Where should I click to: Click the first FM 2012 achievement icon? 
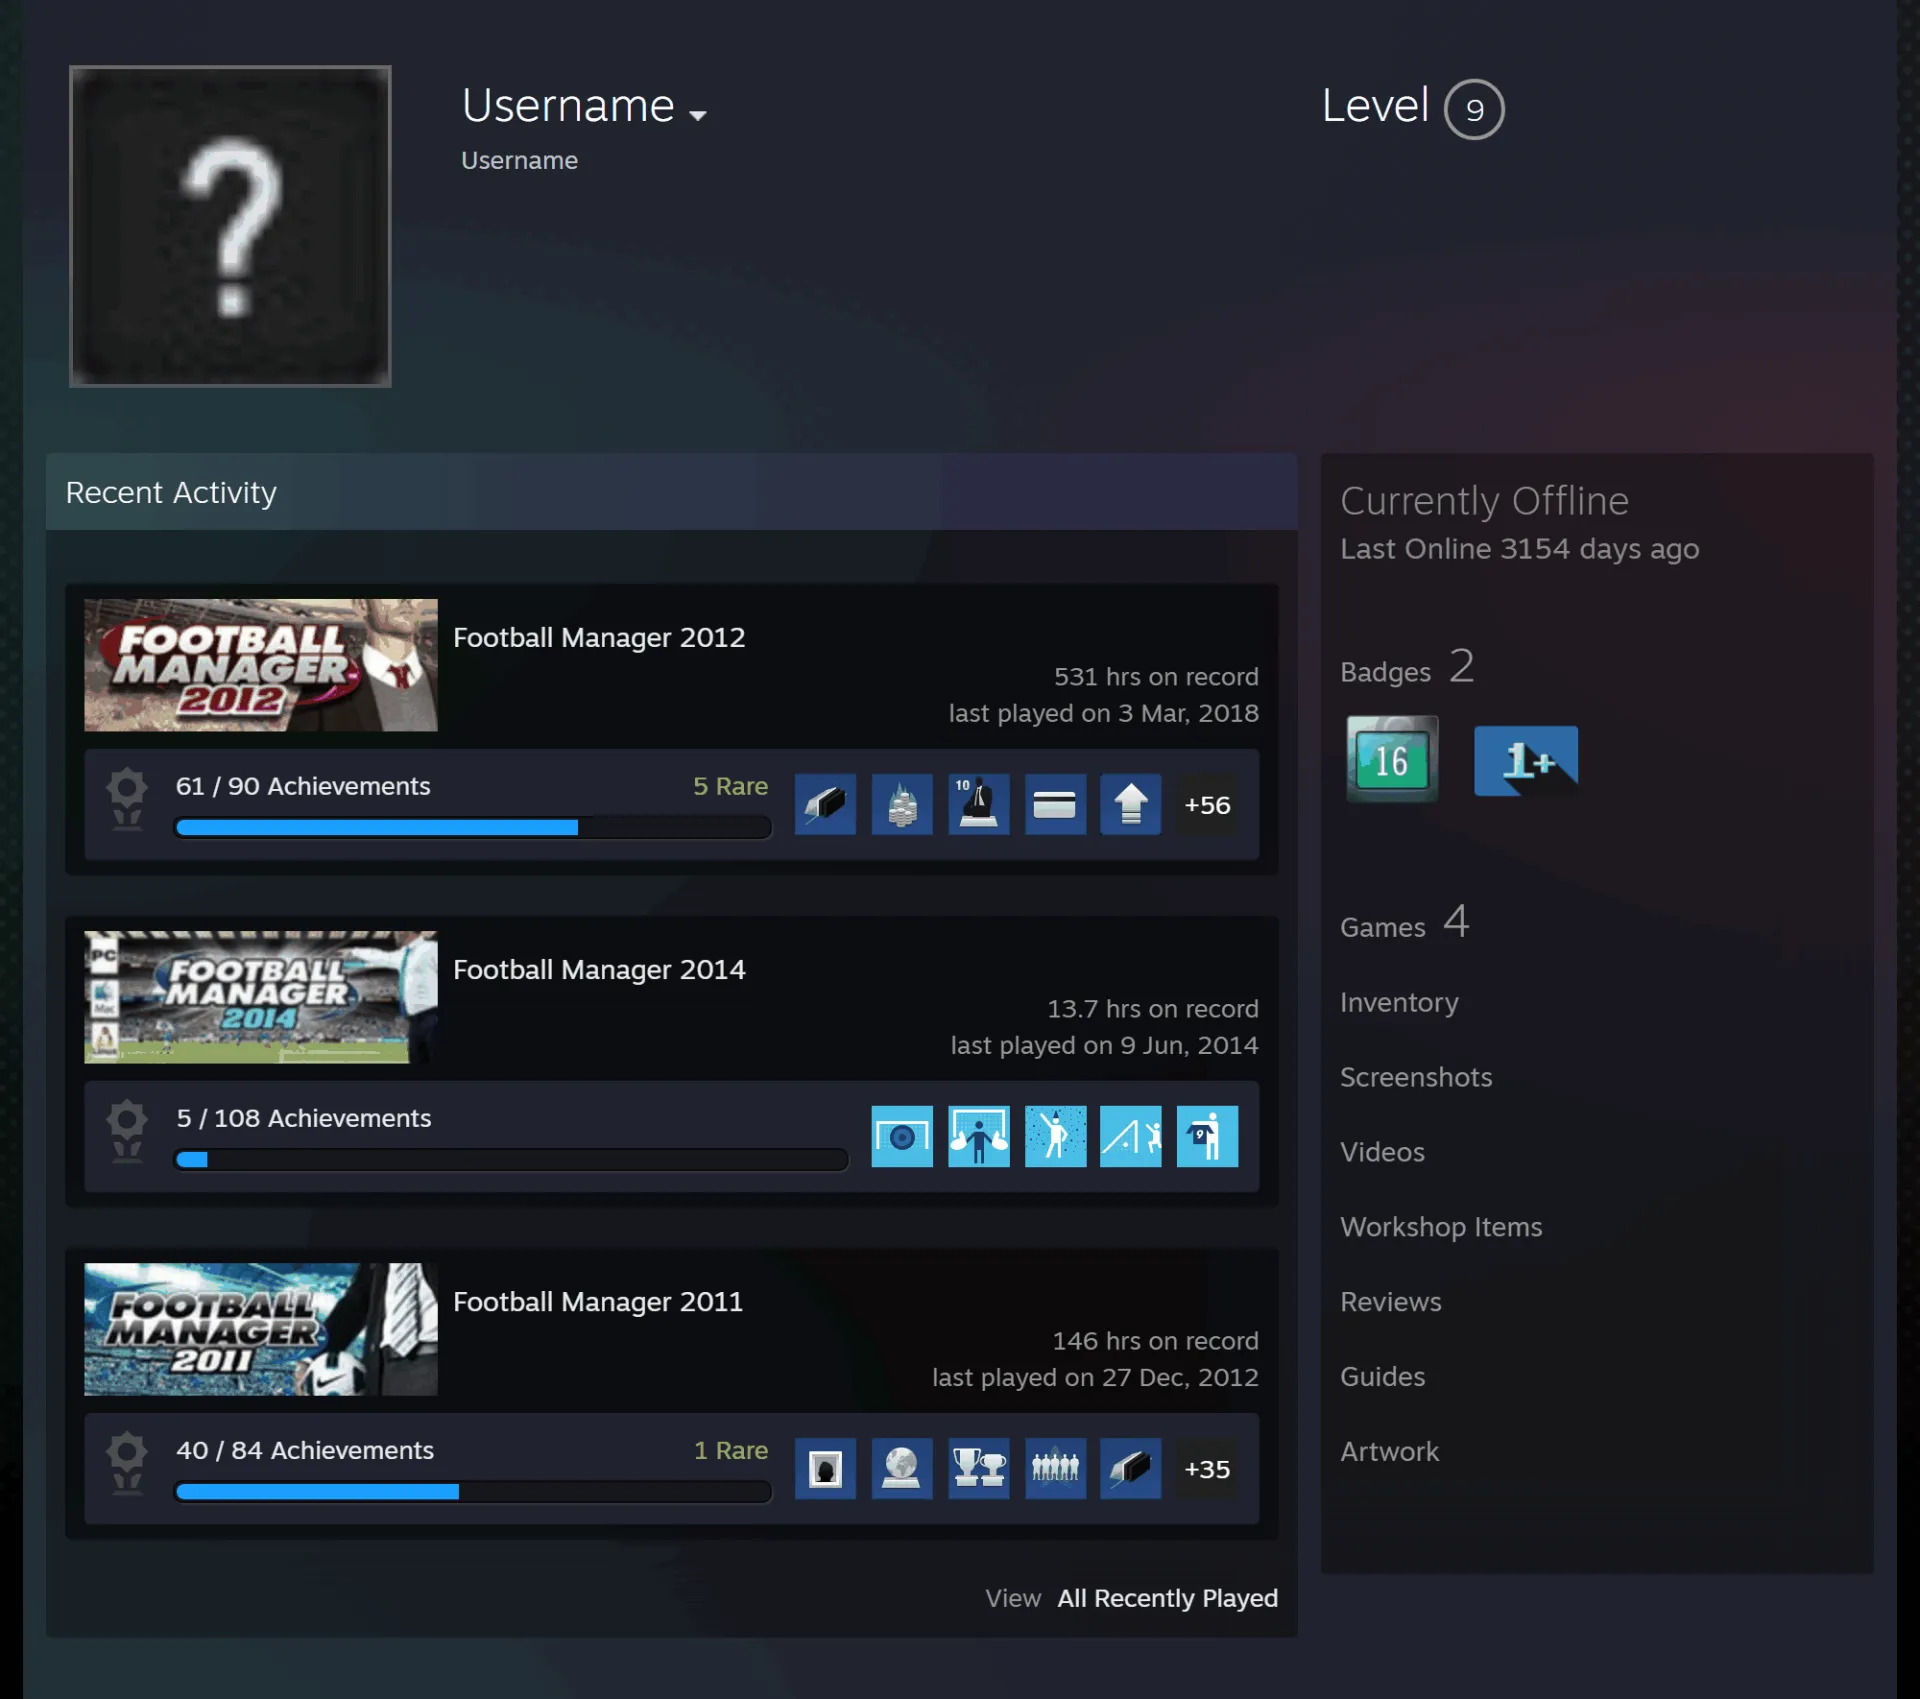coord(825,804)
